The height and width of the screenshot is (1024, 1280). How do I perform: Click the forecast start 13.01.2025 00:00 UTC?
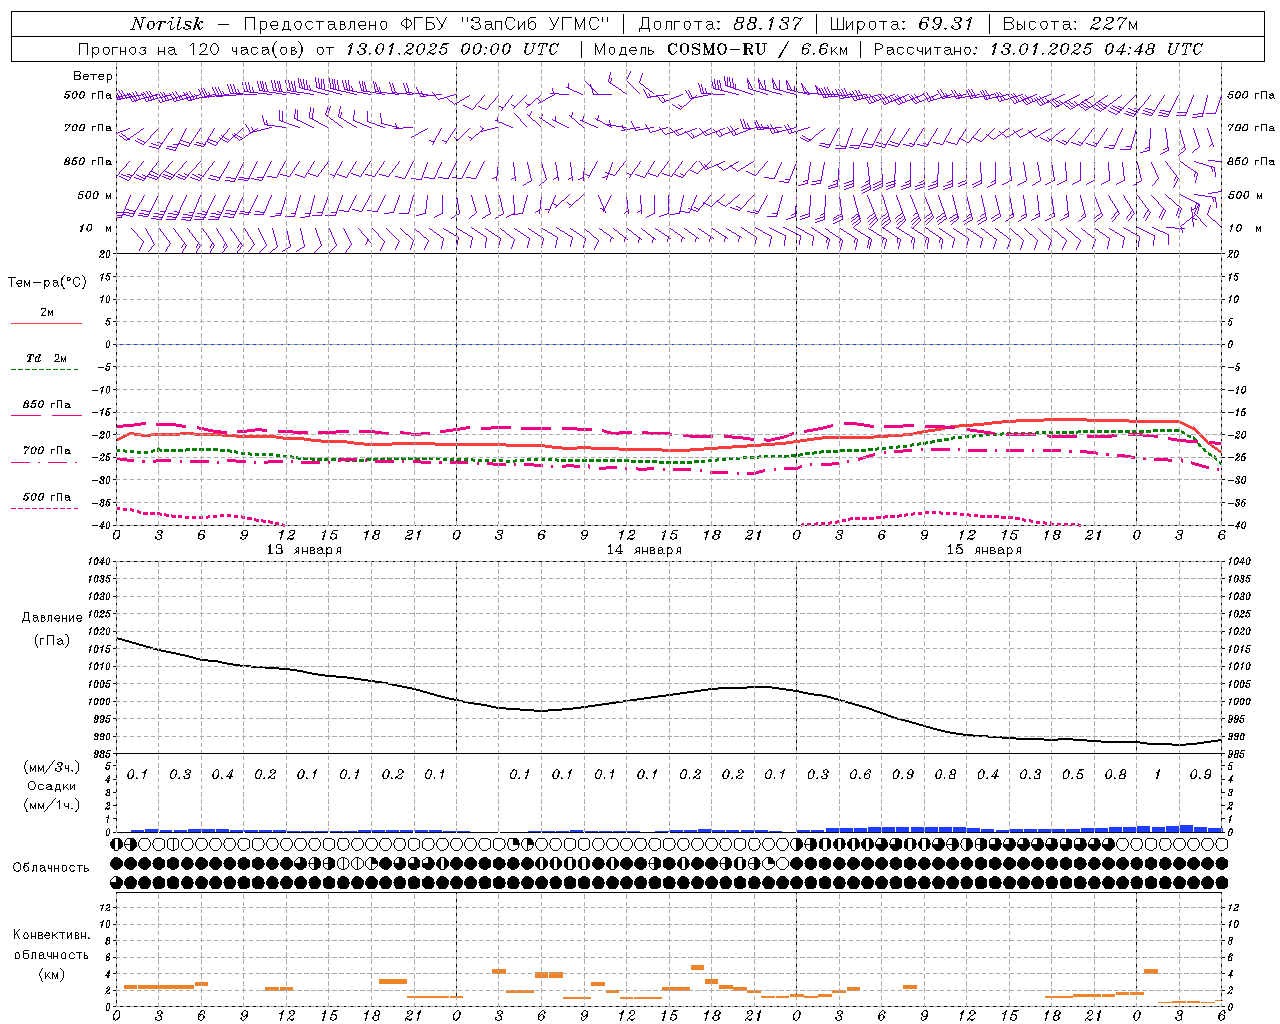452,49
